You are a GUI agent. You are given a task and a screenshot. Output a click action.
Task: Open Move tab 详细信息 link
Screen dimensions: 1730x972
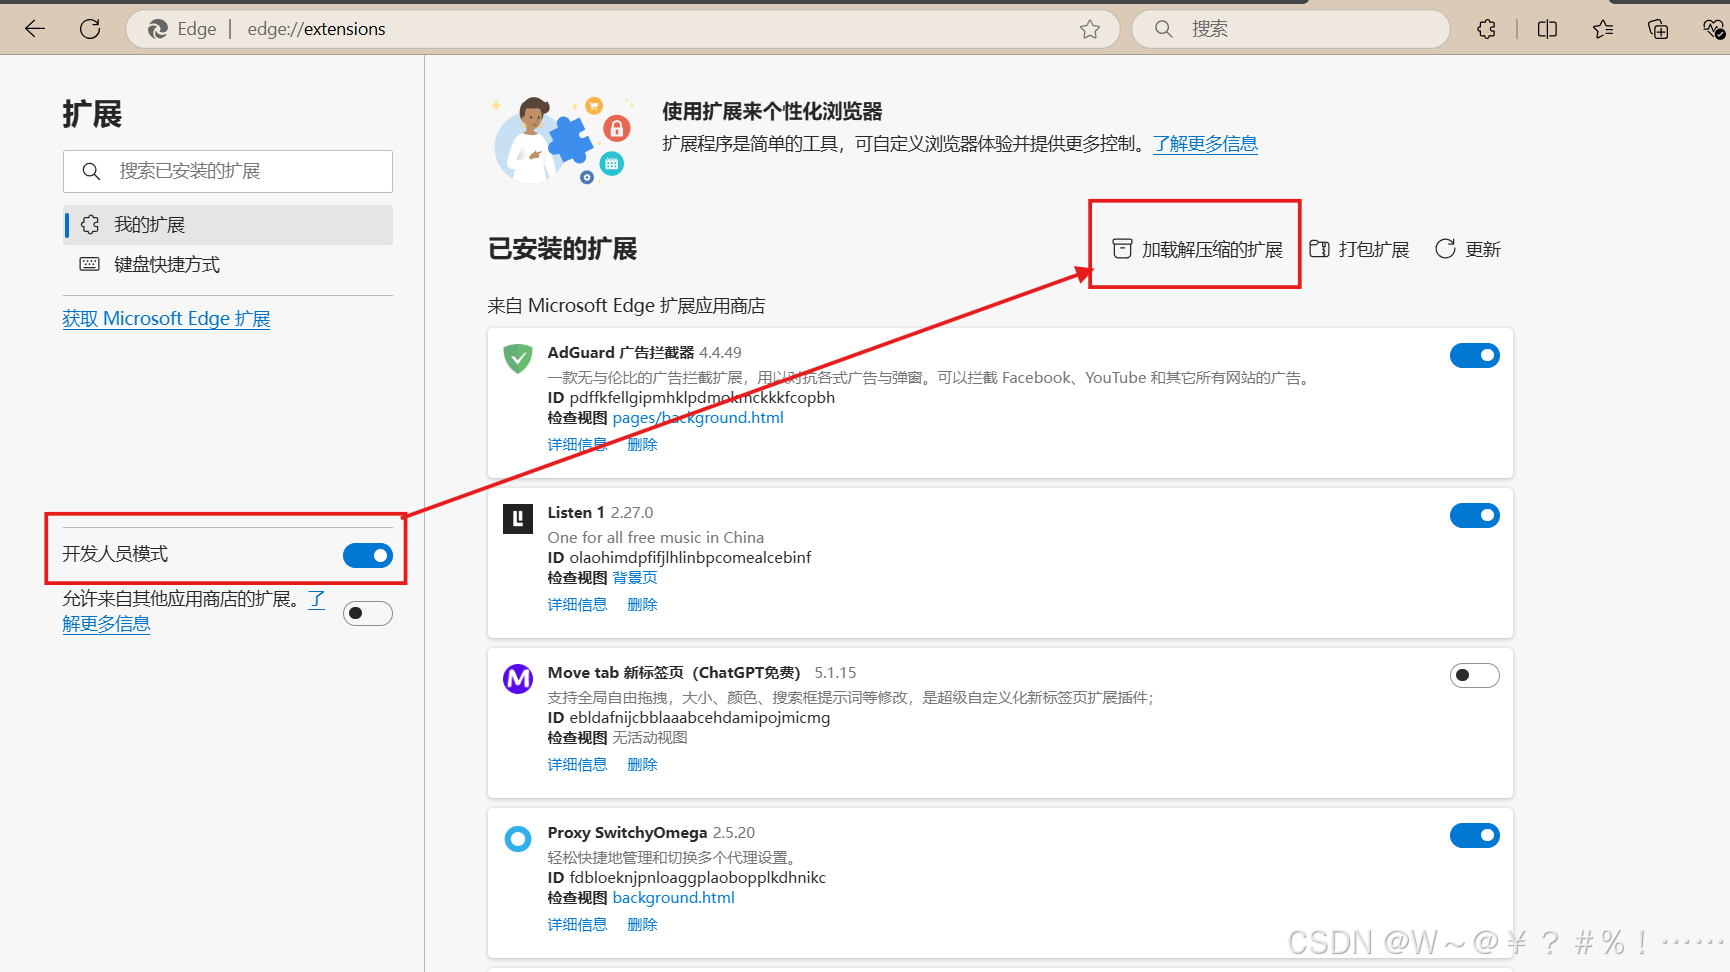tap(577, 765)
